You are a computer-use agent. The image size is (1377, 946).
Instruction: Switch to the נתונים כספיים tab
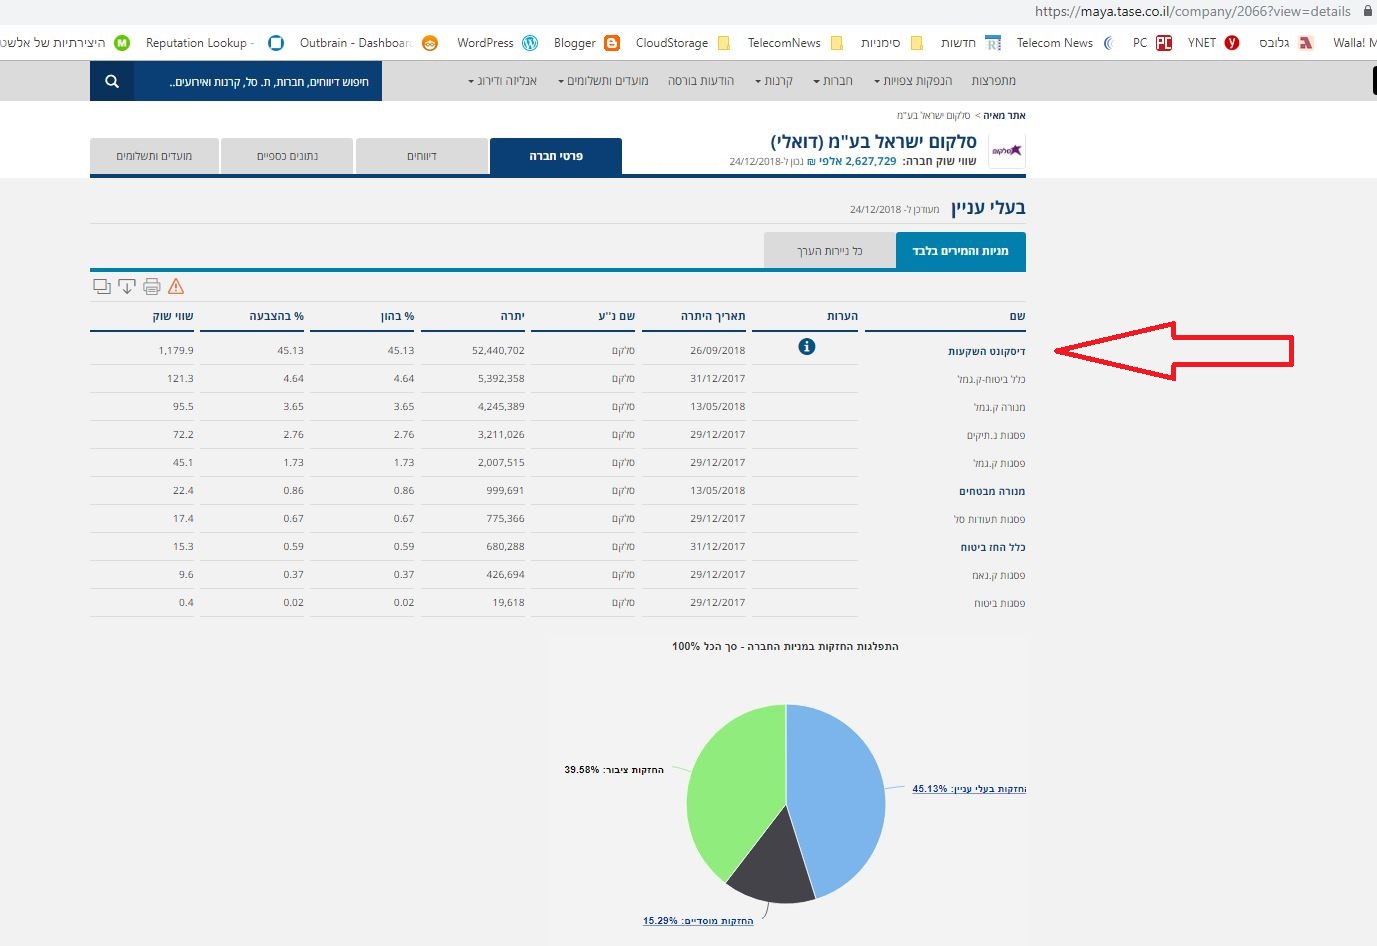tap(287, 156)
